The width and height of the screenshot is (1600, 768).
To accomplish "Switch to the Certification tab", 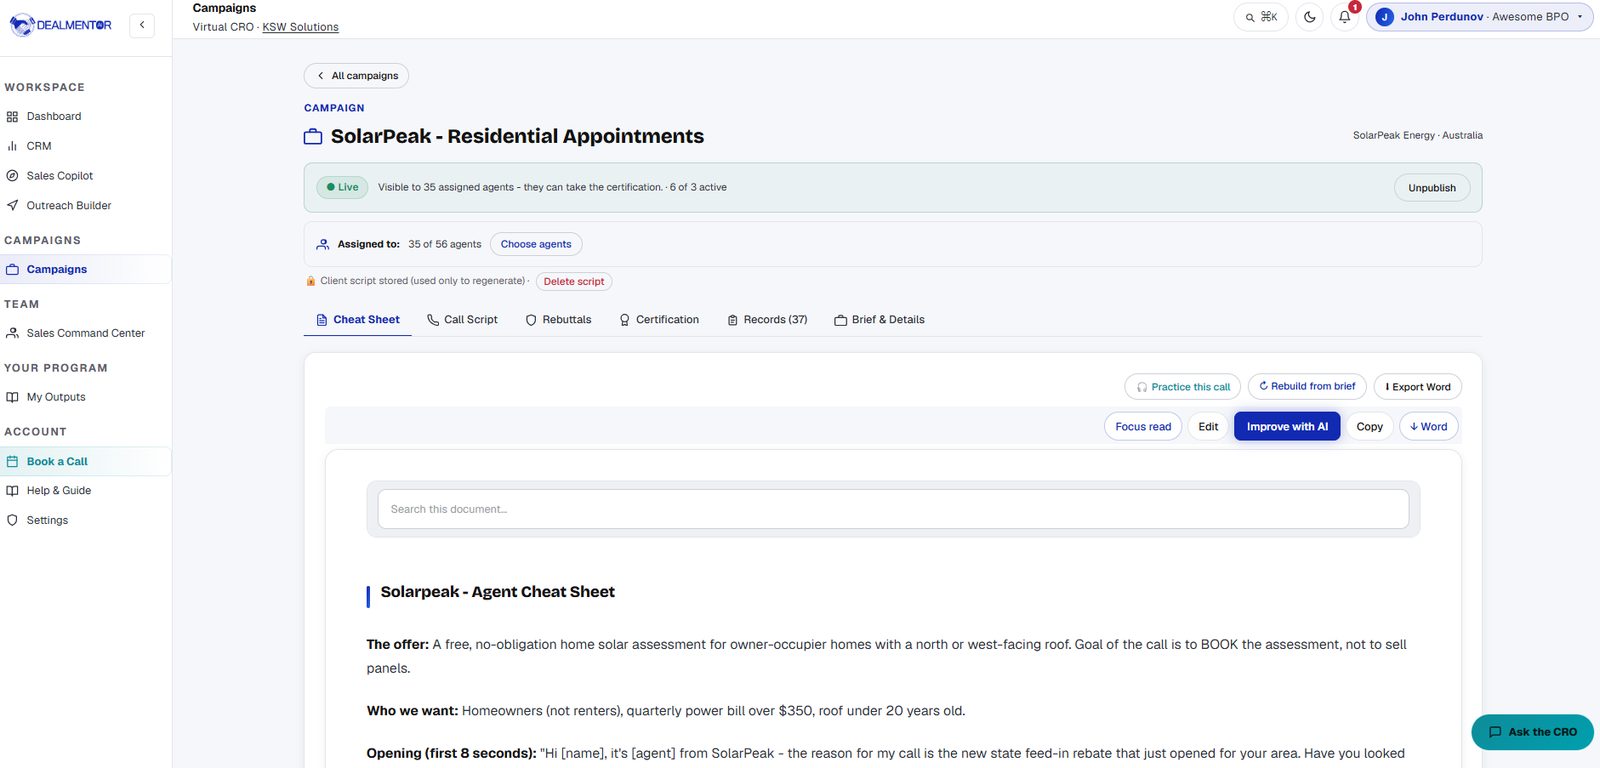I will pyautogui.click(x=659, y=320).
